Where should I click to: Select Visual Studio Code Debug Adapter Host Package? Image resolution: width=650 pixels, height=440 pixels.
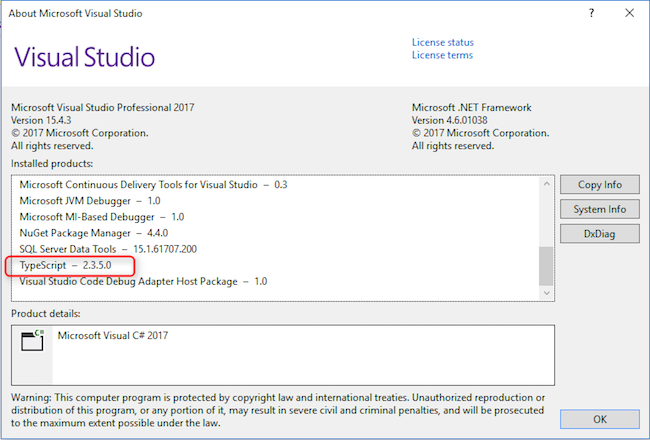[x=143, y=282]
